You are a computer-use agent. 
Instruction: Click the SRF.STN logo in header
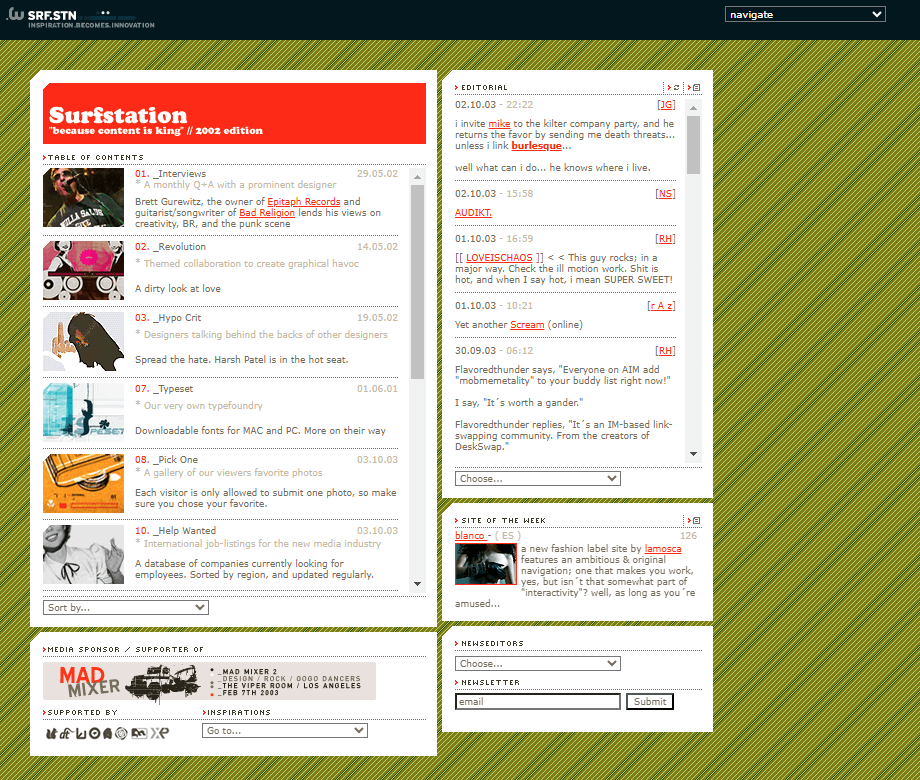(81, 18)
